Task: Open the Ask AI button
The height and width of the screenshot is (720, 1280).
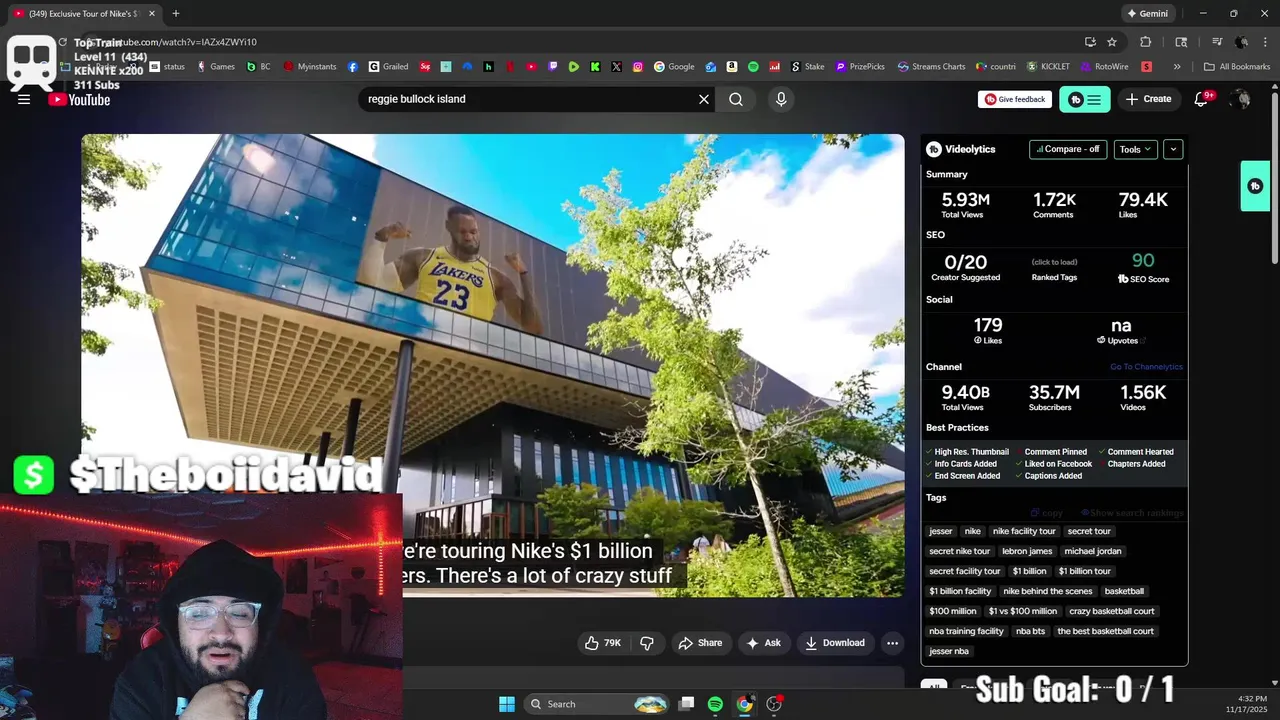Action: point(764,643)
